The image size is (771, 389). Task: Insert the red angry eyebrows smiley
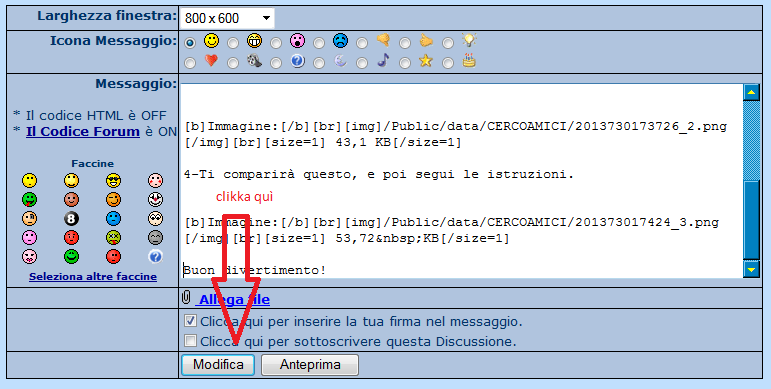pos(71,238)
